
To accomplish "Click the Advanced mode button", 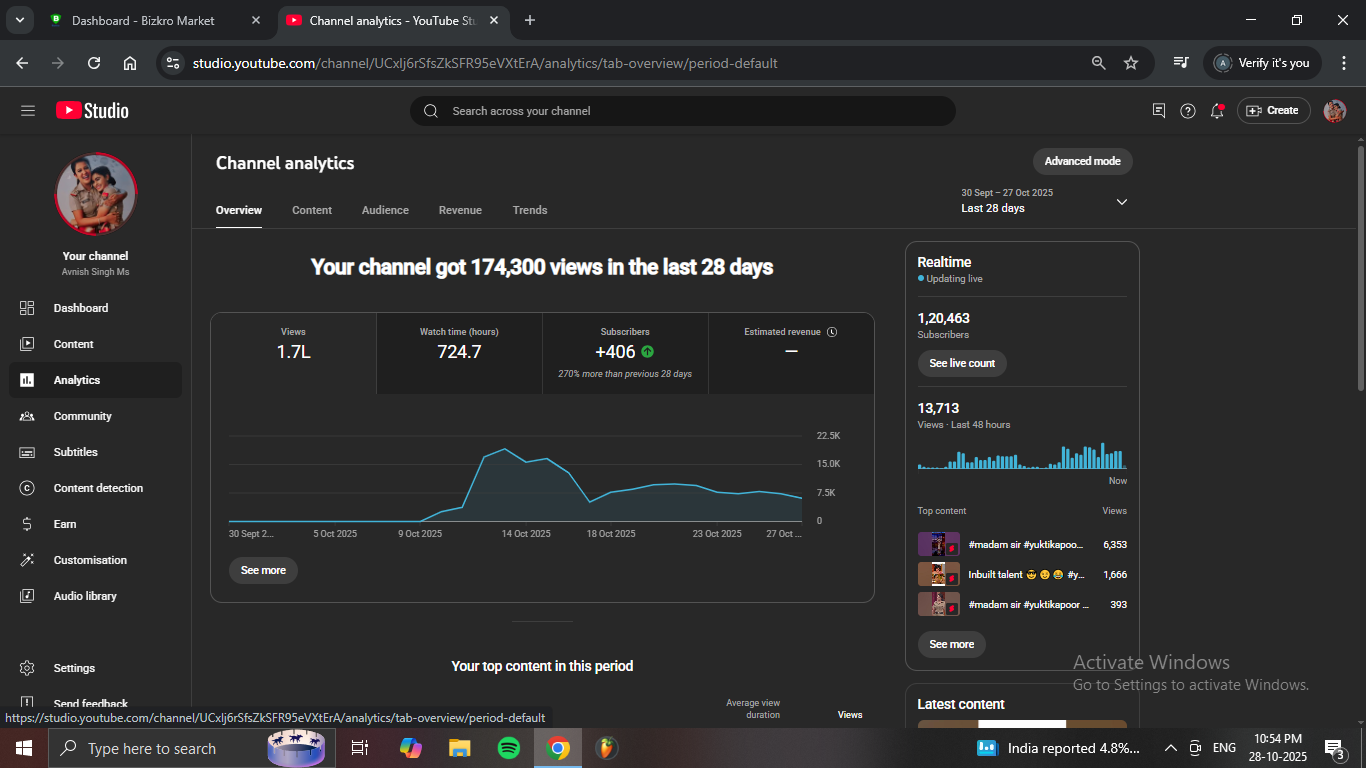I will 1082,161.
